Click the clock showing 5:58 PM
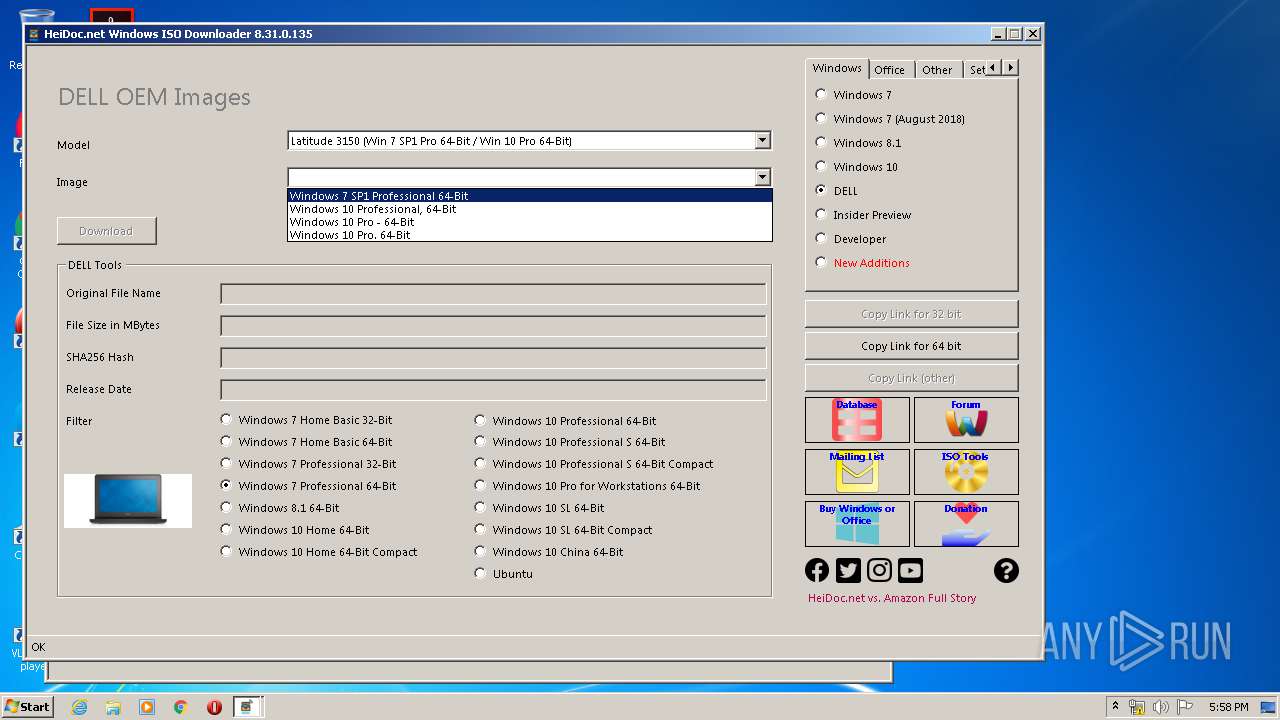 [1228, 707]
